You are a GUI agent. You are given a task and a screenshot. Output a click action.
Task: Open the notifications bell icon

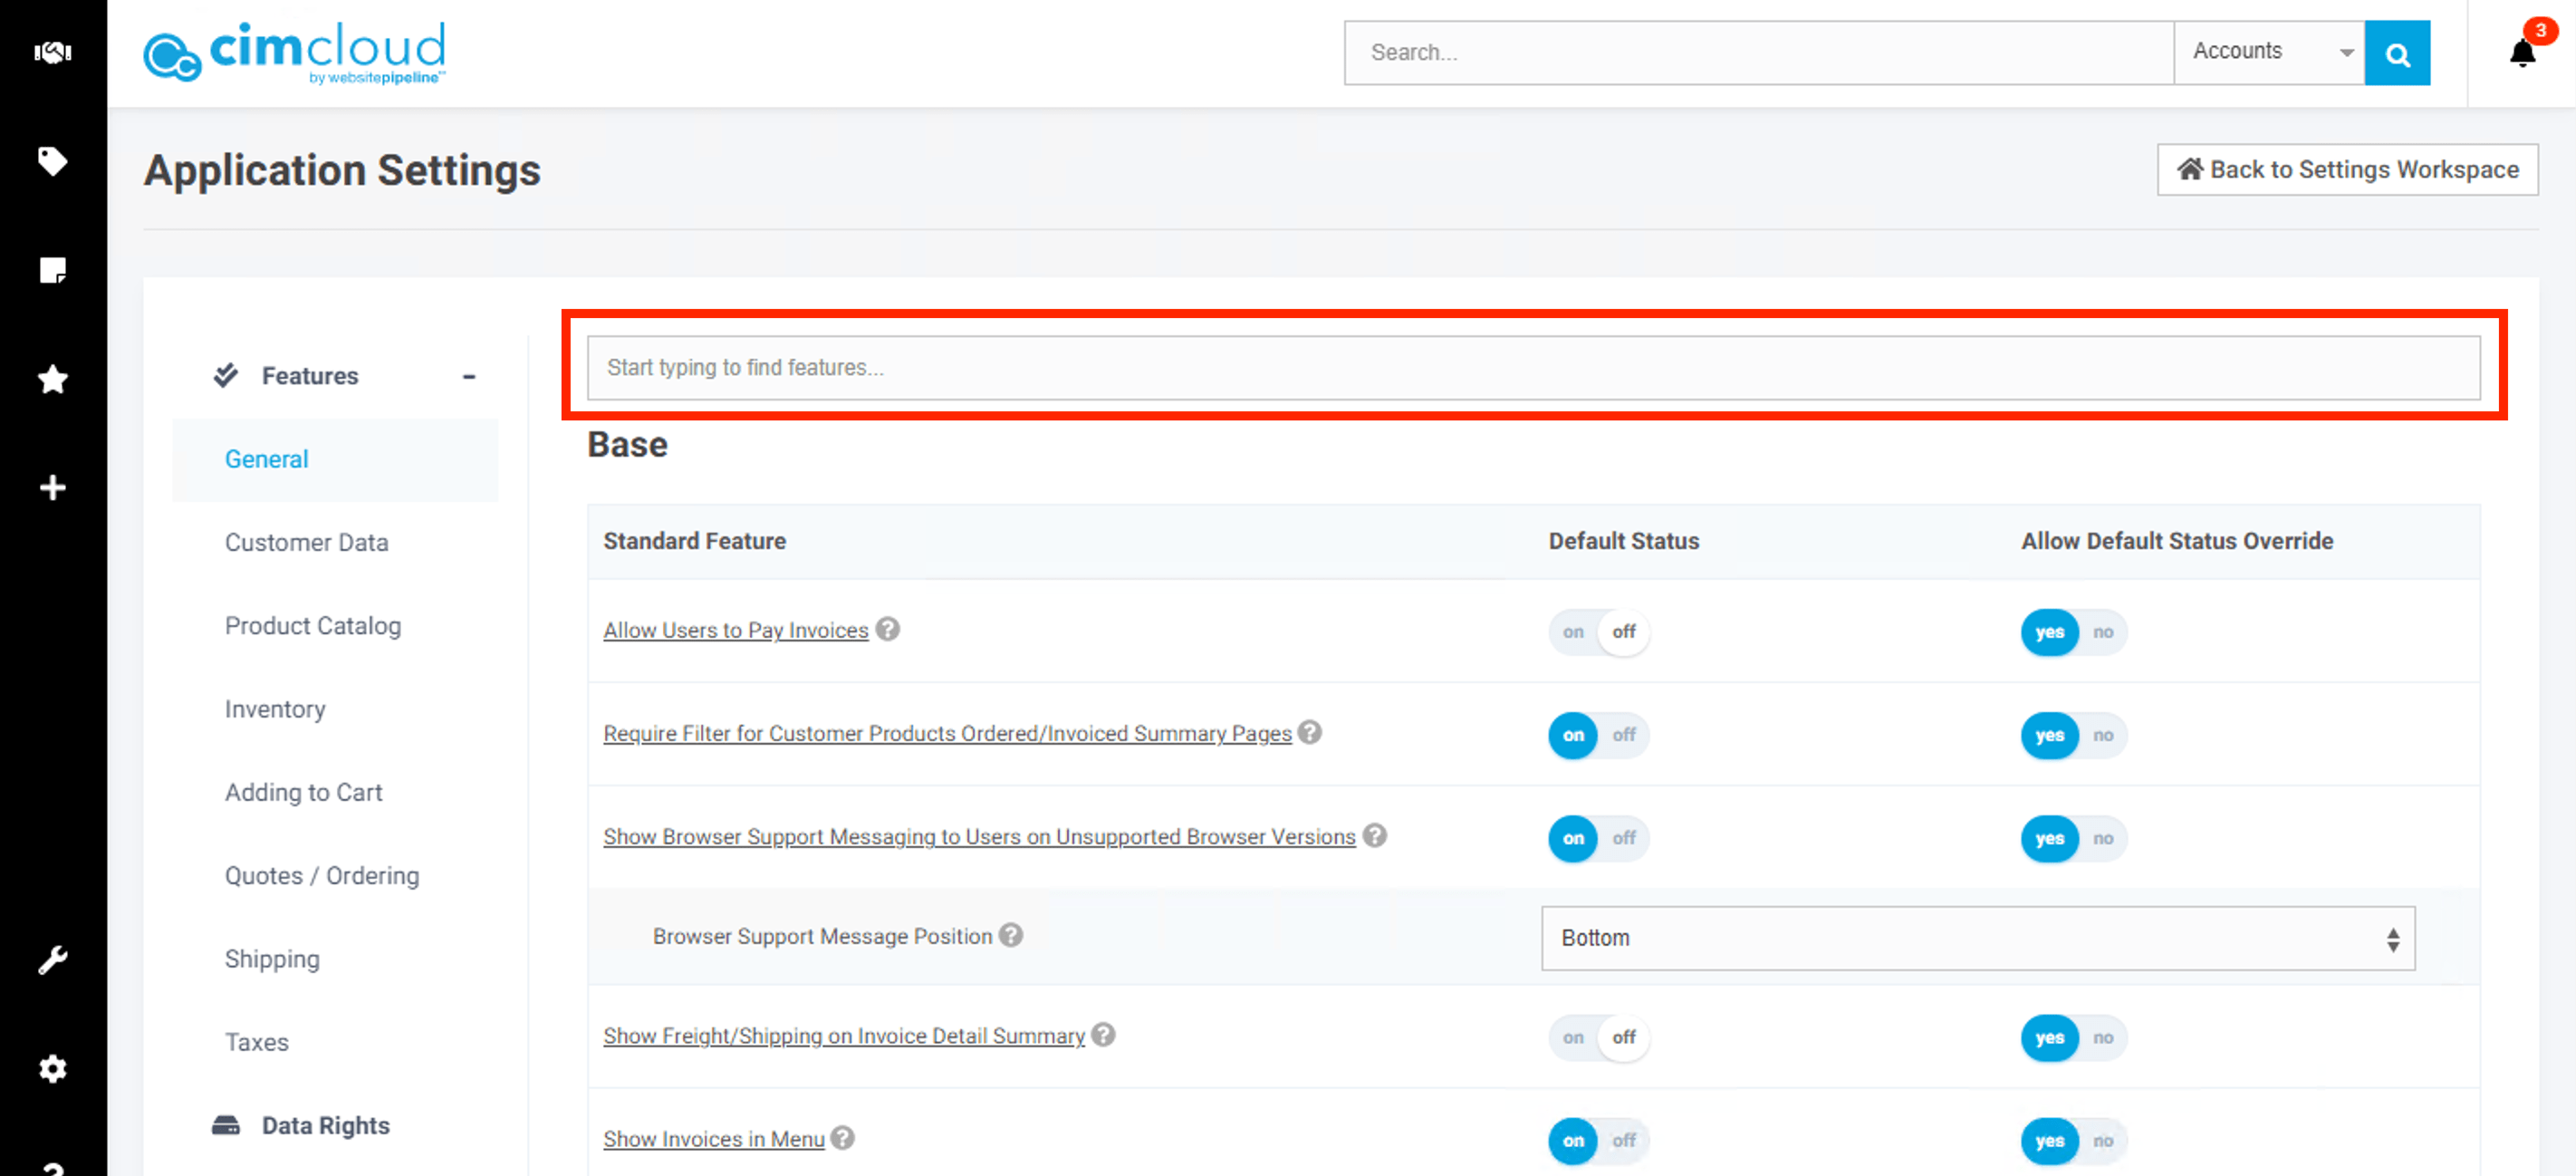tap(2522, 53)
